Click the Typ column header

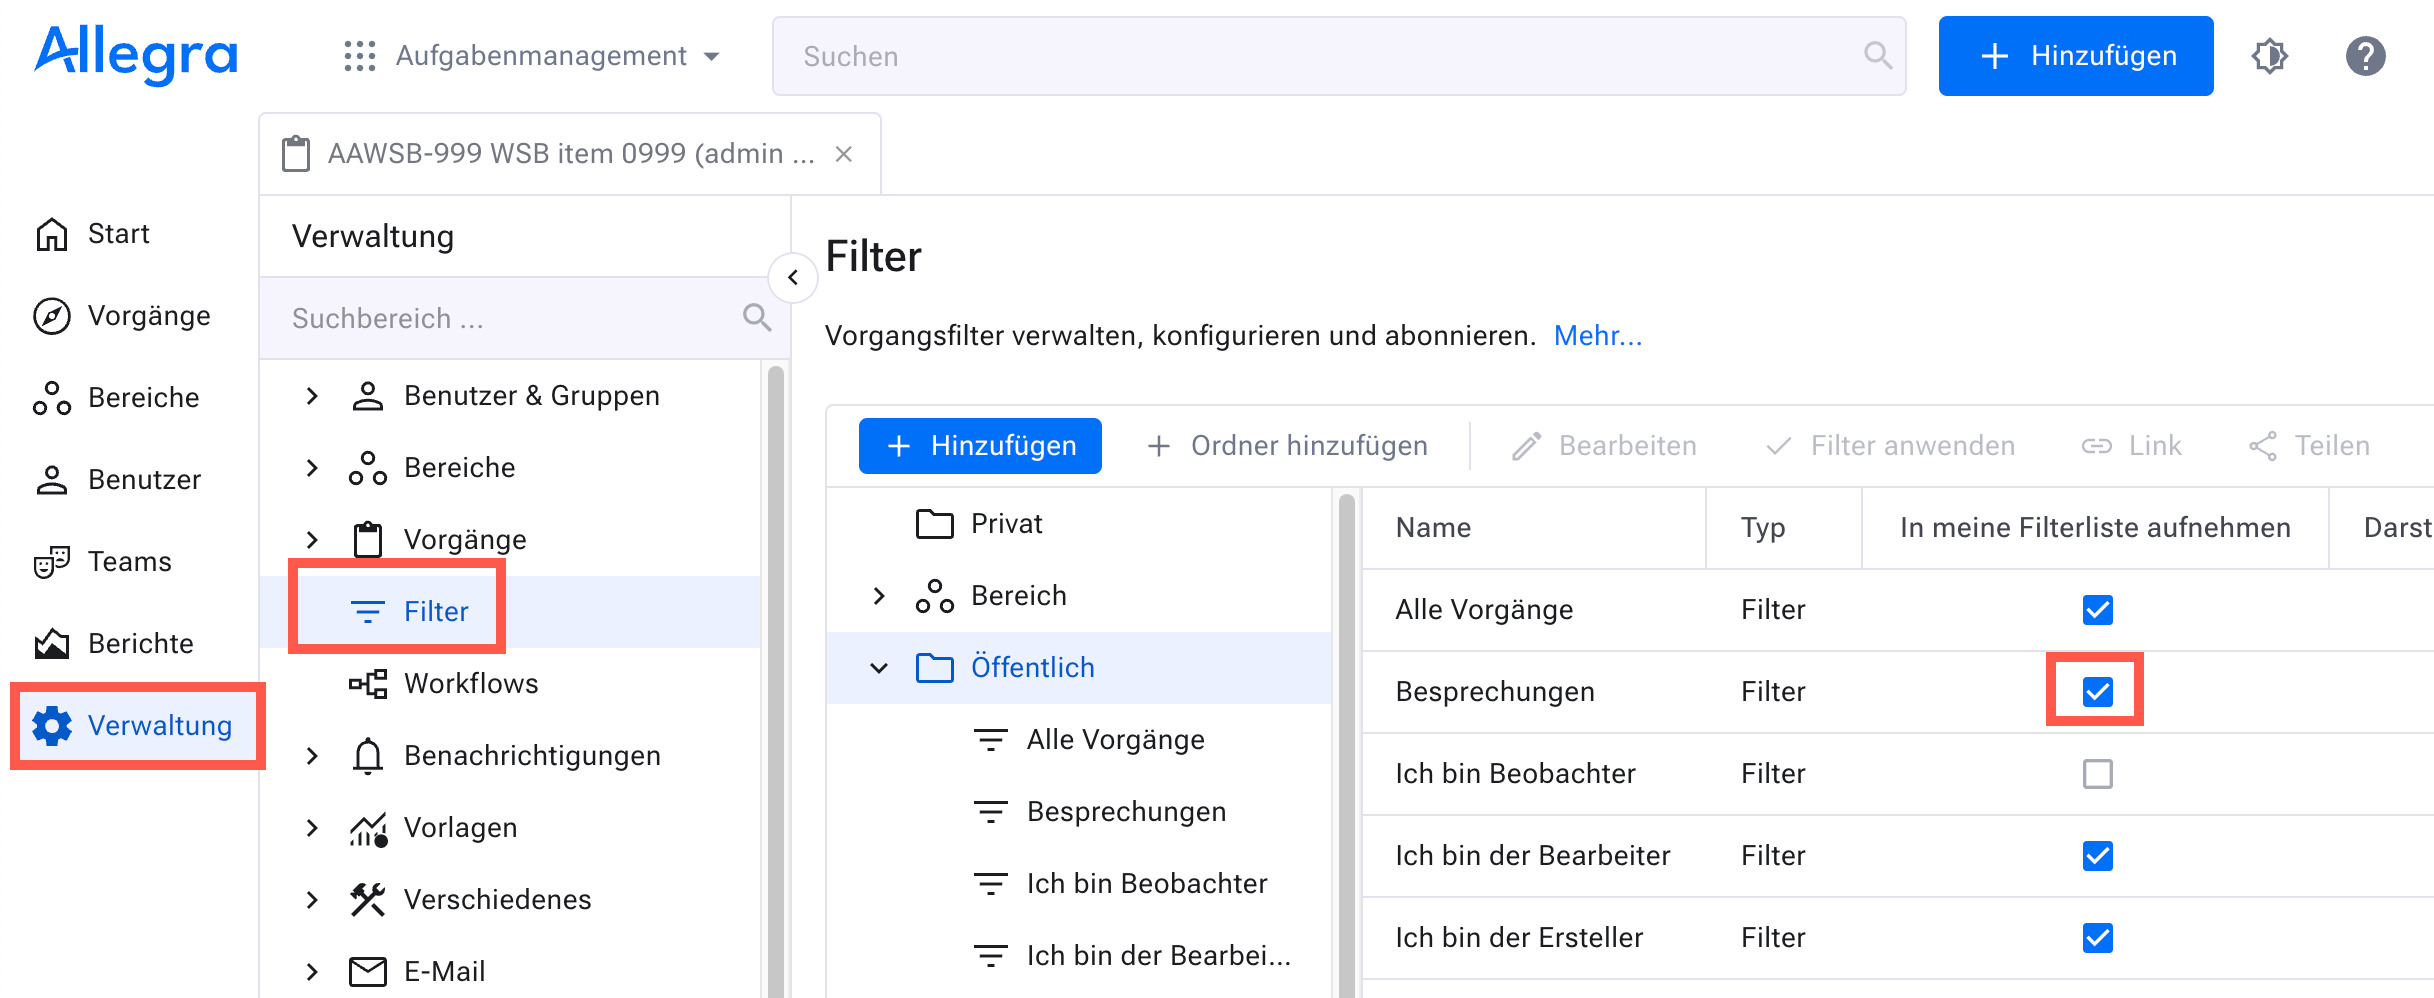coord(1783,528)
